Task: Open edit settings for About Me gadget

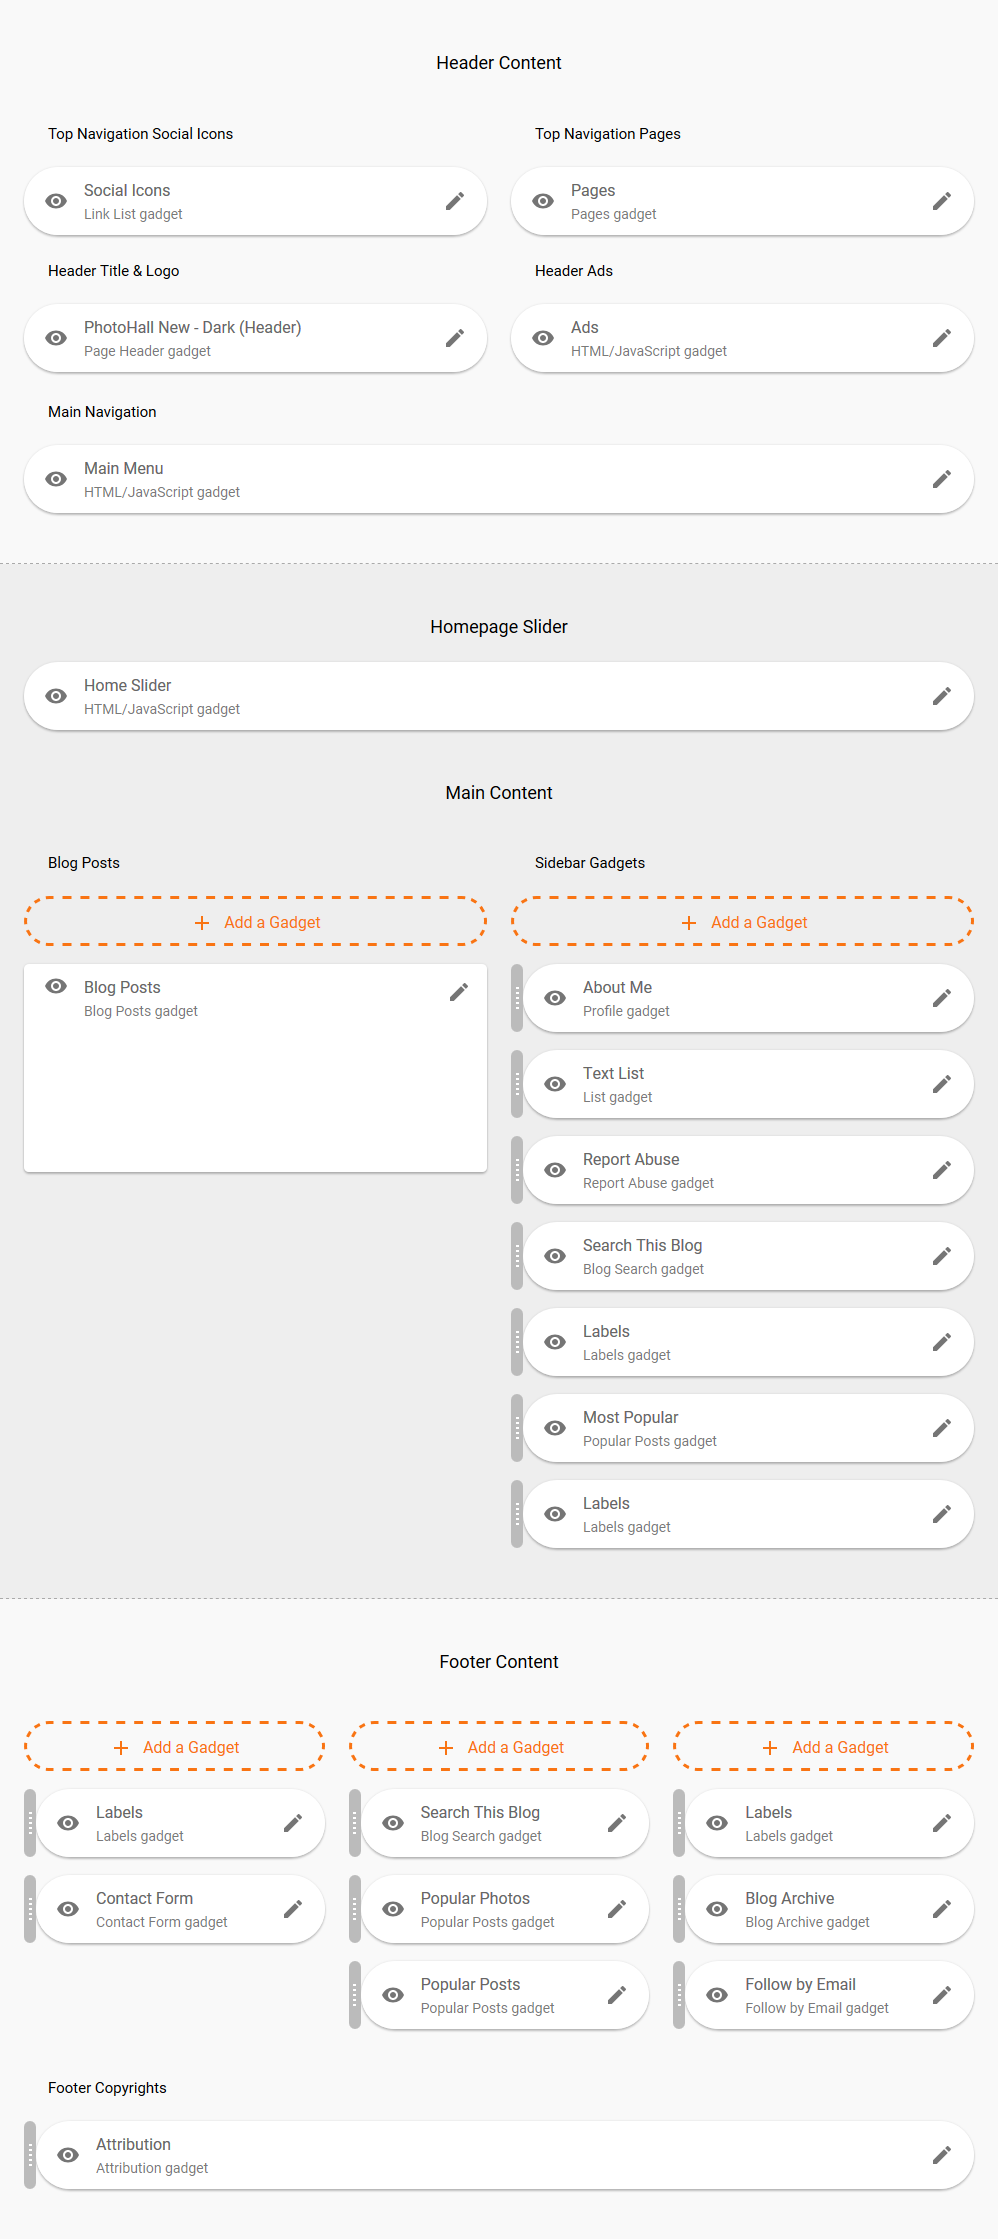Action: [941, 999]
